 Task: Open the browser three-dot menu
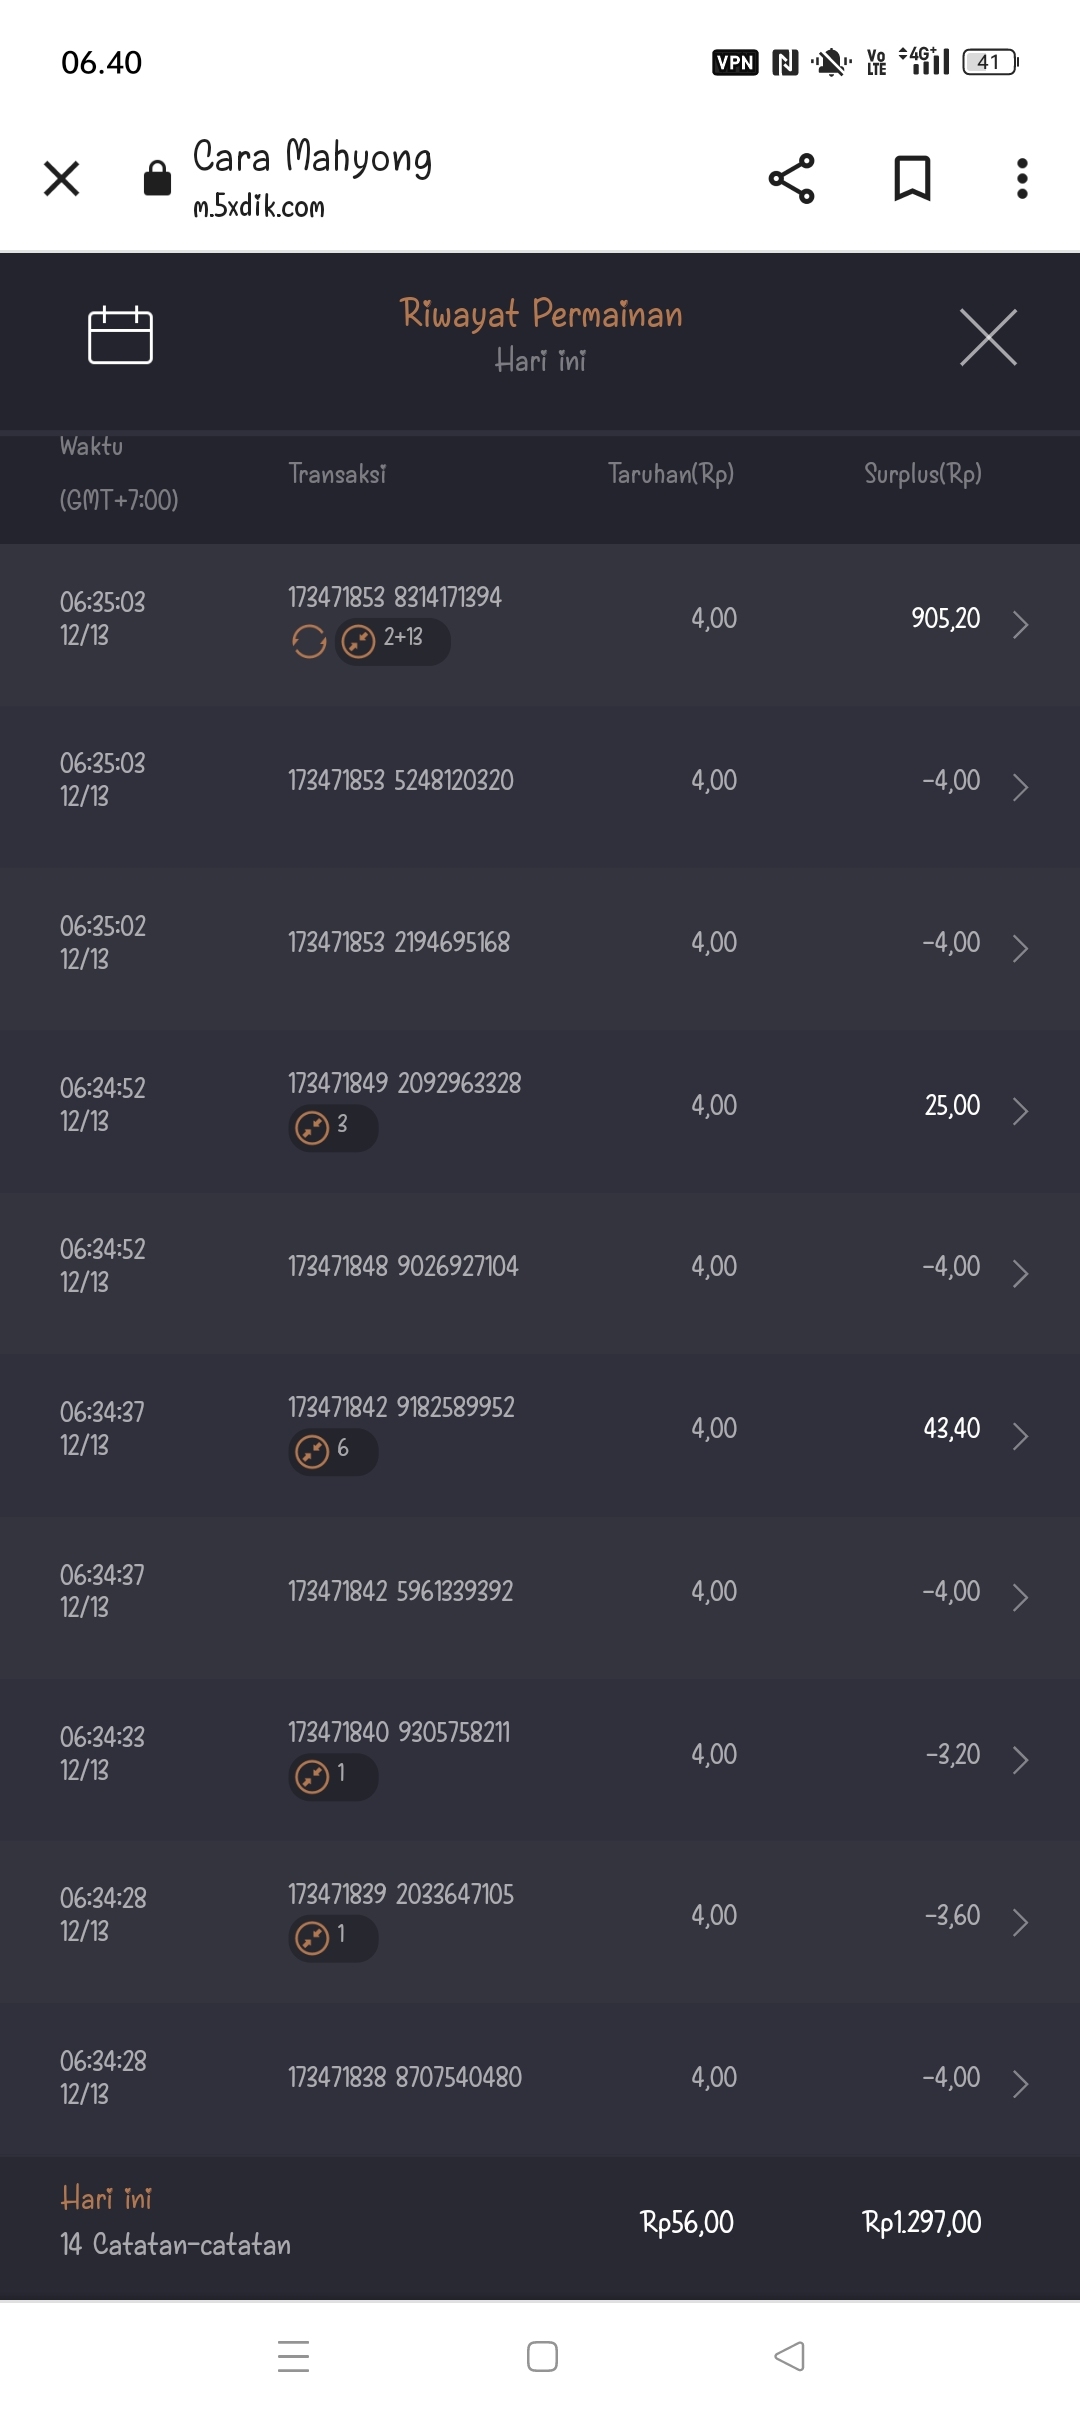[x=1021, y=179]
